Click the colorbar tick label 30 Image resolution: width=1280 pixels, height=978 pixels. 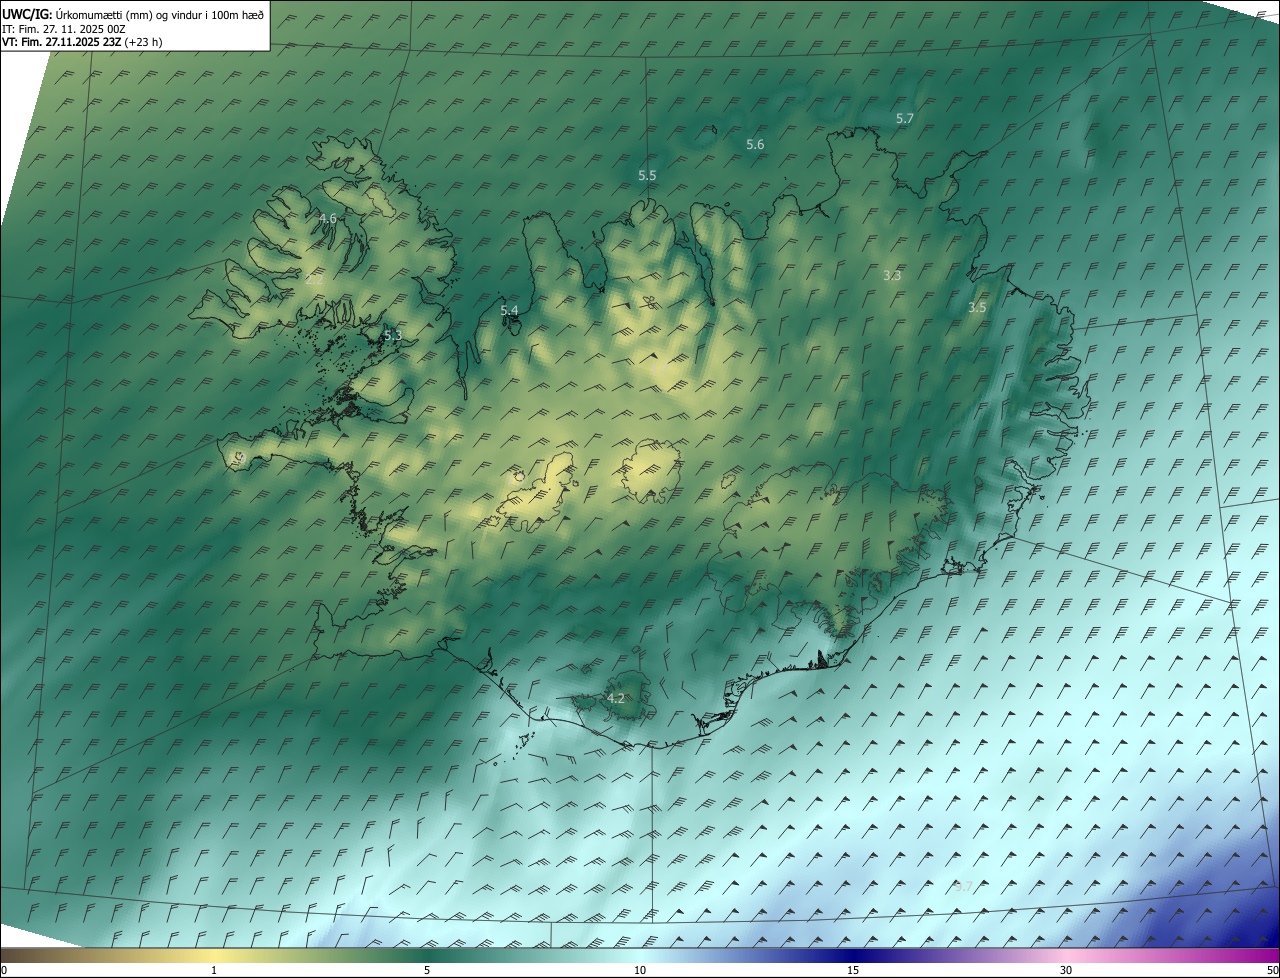(1066, 970)
